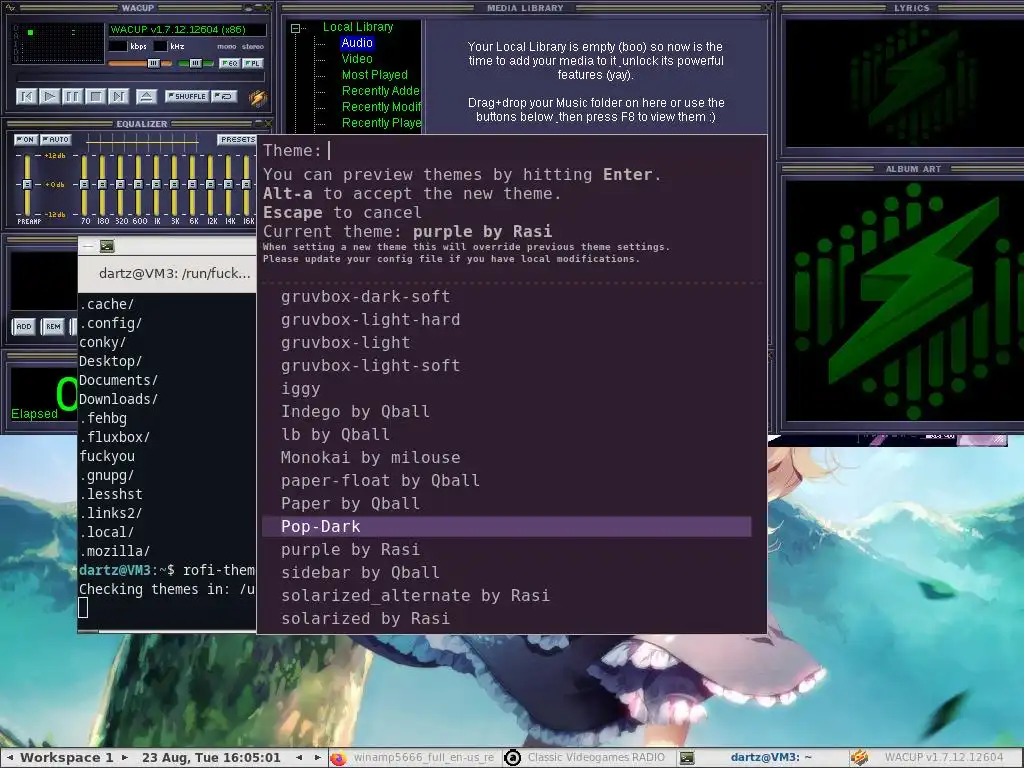Pause playback in WACUP
The image size is (1024, 768).
(x=72, y=97)
